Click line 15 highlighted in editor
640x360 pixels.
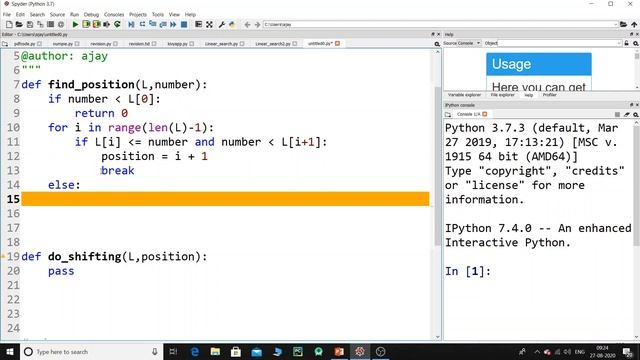click(x=225, y=199)
